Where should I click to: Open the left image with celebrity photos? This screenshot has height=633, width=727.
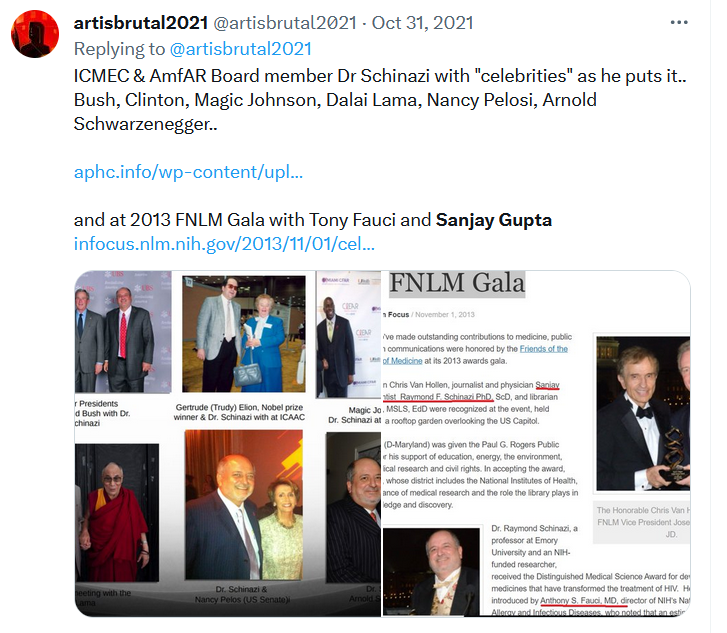pyautogui.click(x=228, y=444)
